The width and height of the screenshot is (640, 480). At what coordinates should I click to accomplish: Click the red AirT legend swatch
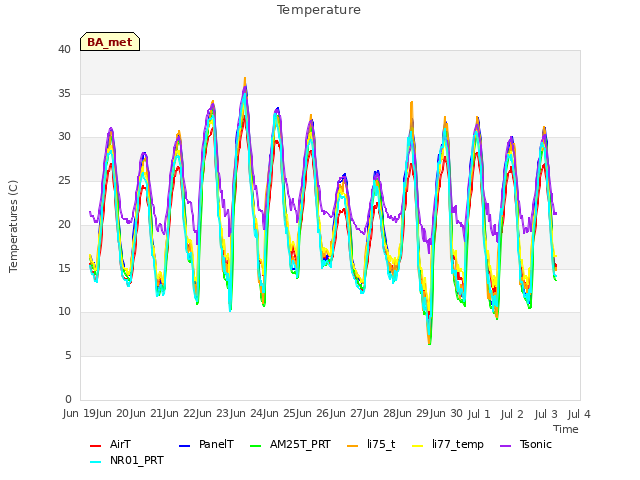tap(95, 446)
